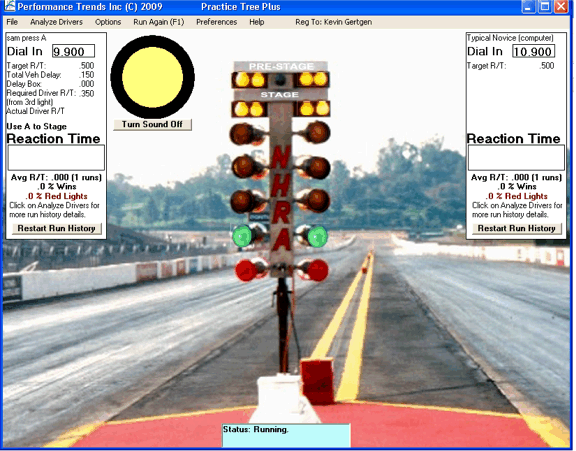576x451 pixels.
Task: Click left '.0 % Wins' statistic
Action: (57, 187)
